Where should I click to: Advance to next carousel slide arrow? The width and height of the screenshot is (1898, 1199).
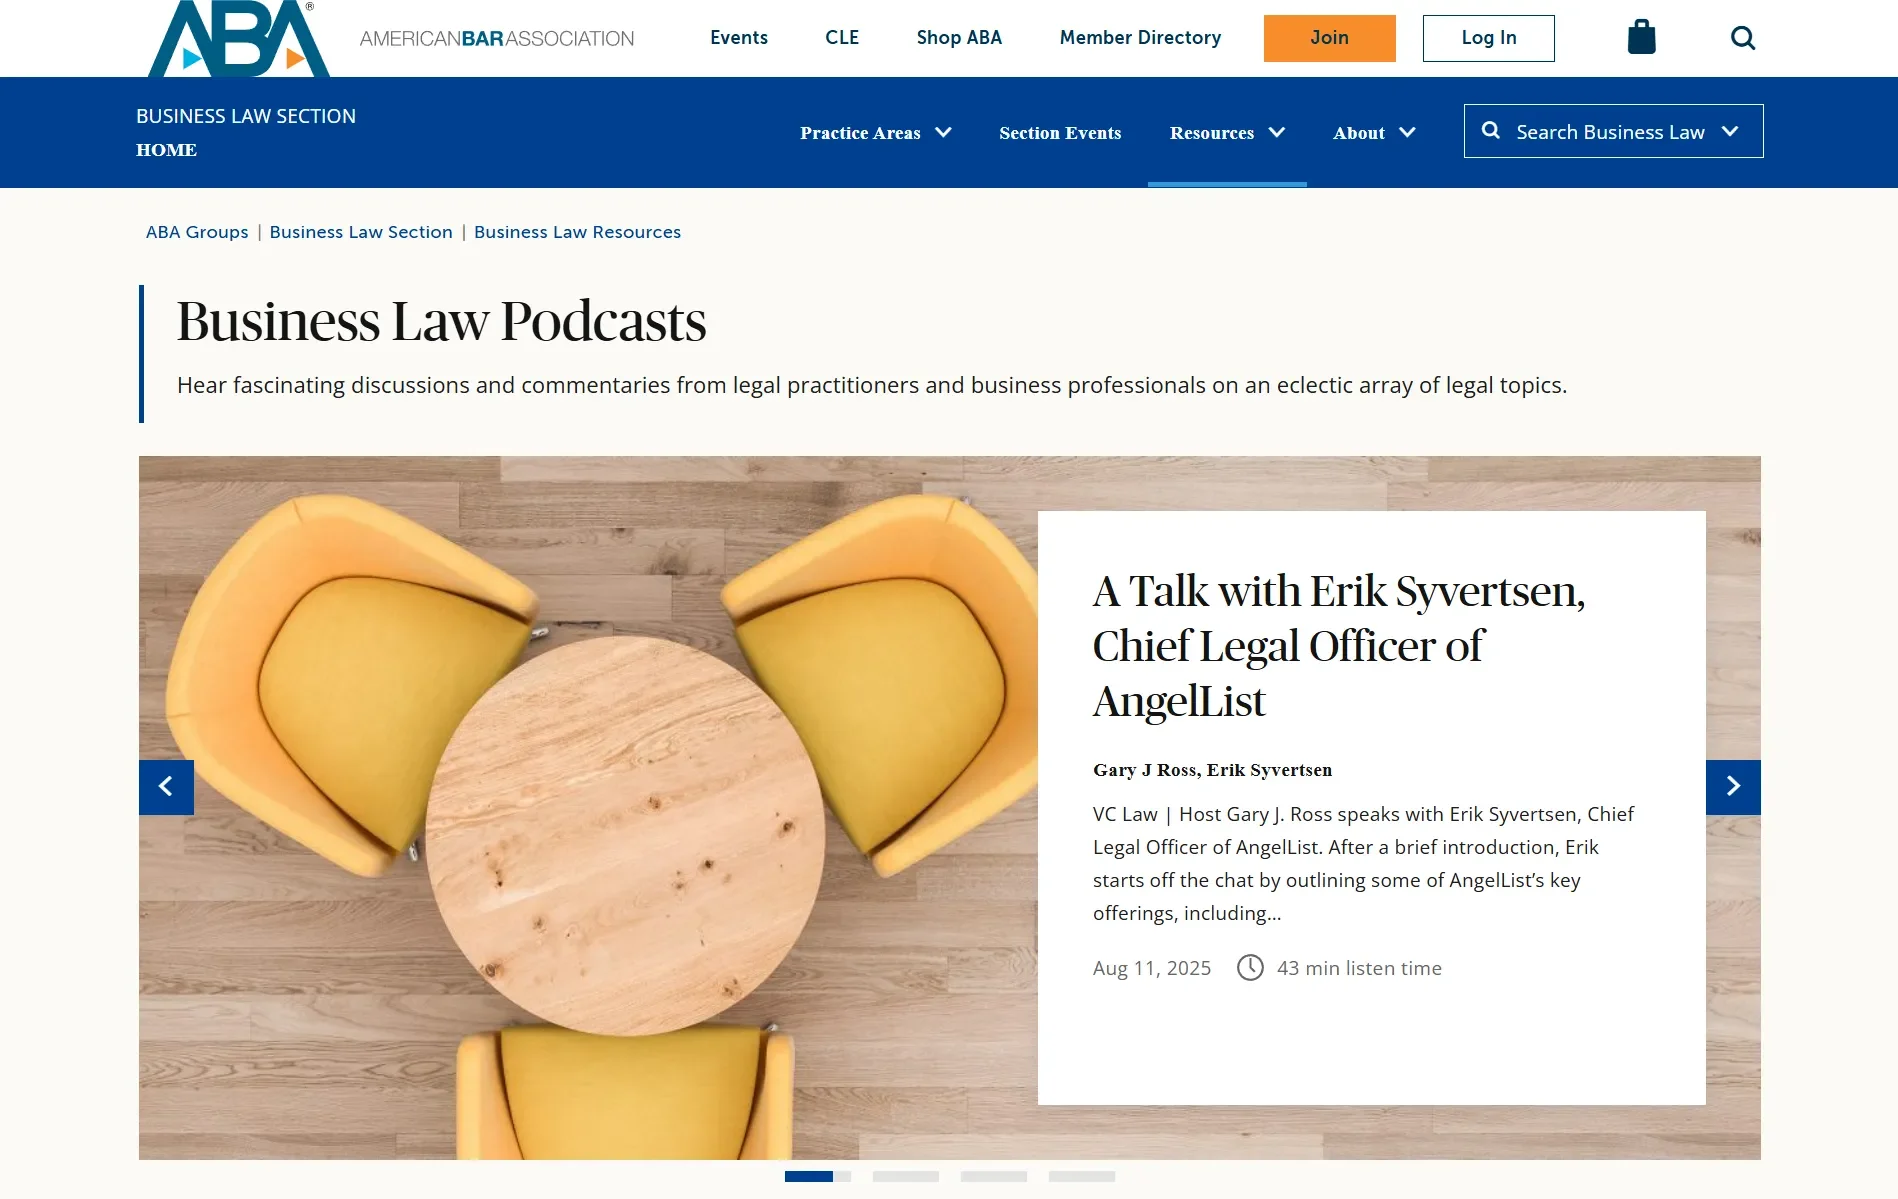pos(1733,787)
